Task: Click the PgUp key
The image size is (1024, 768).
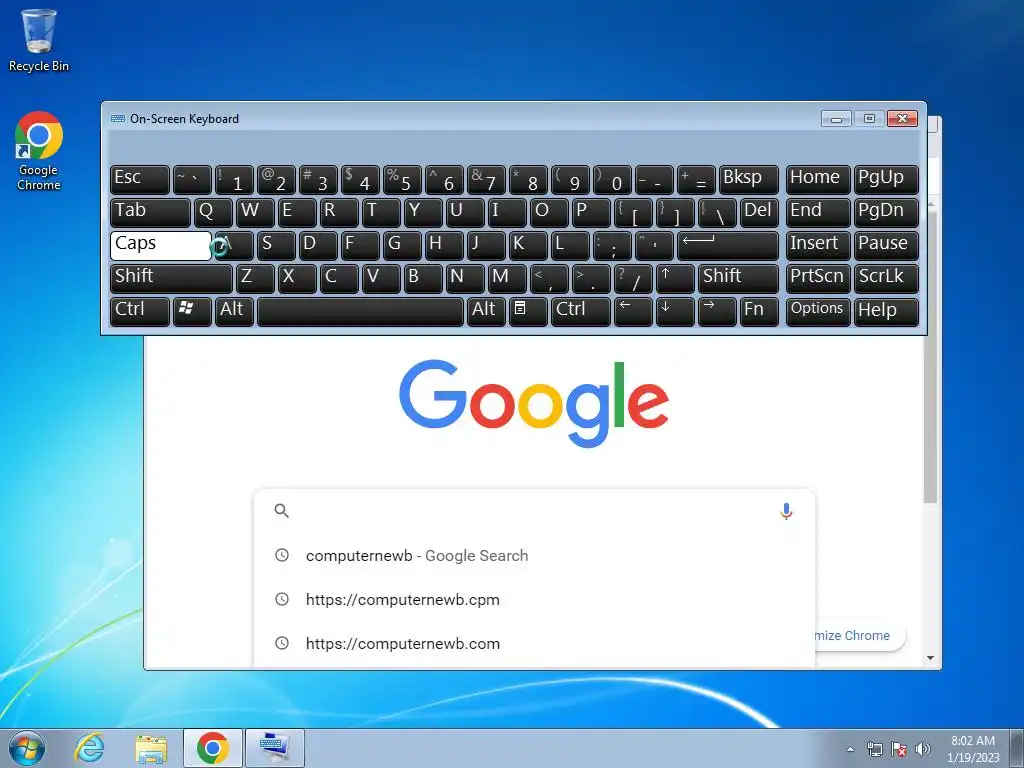Action: 886,180
